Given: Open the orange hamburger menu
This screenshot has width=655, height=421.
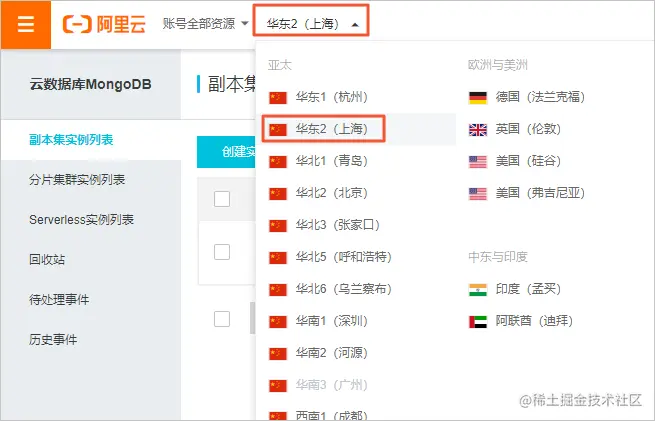Looking at the screenshot, I should [x=25, y=24].
